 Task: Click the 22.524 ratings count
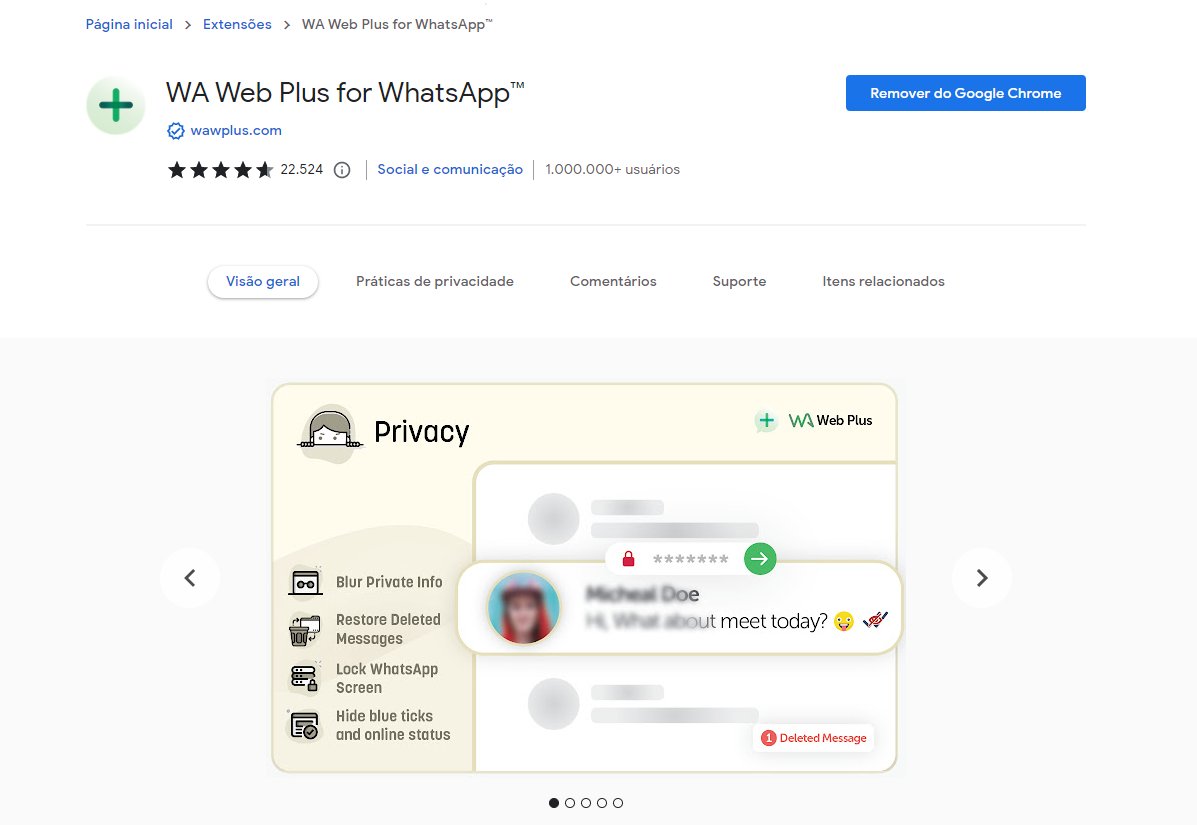click(302, 169)
